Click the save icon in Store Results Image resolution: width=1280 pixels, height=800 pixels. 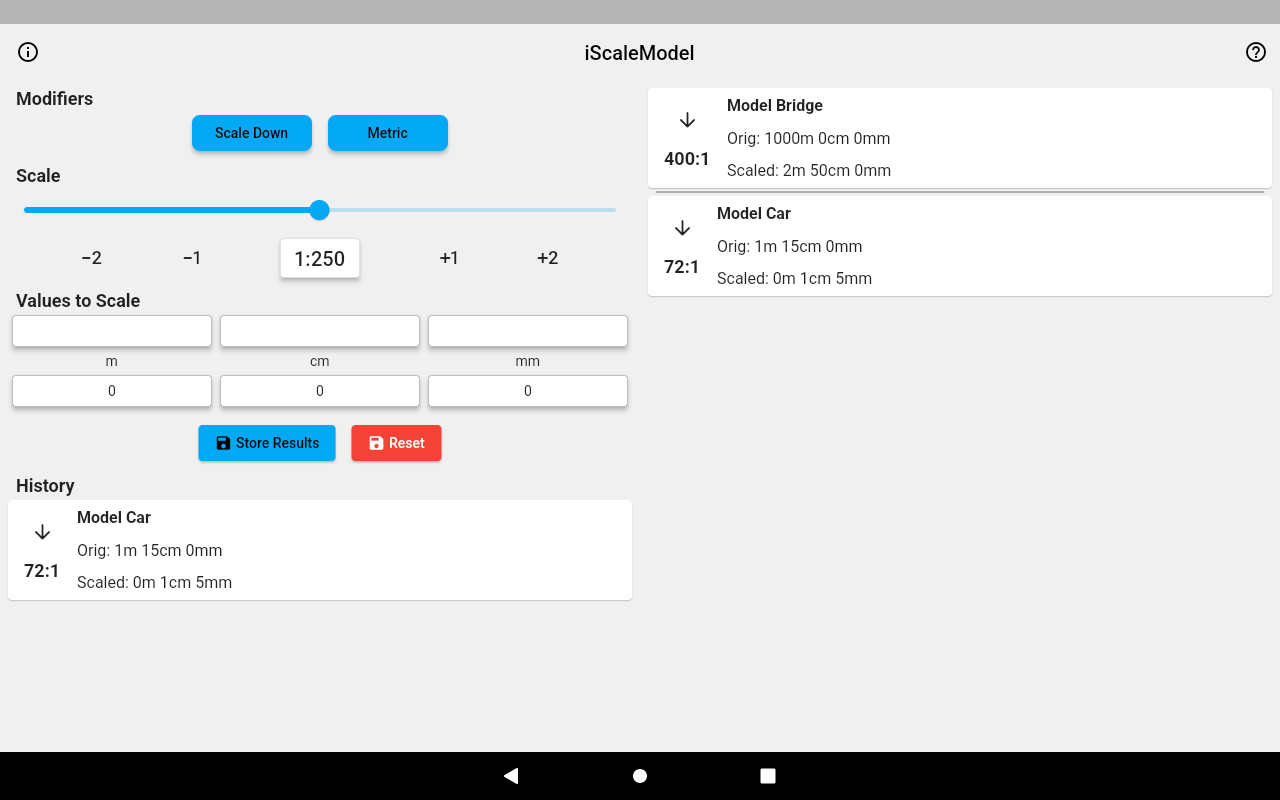coord(223,443)
